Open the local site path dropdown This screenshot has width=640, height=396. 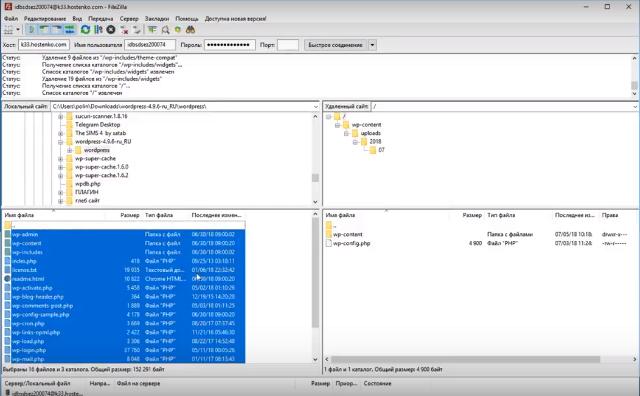[x=316, y=107]
